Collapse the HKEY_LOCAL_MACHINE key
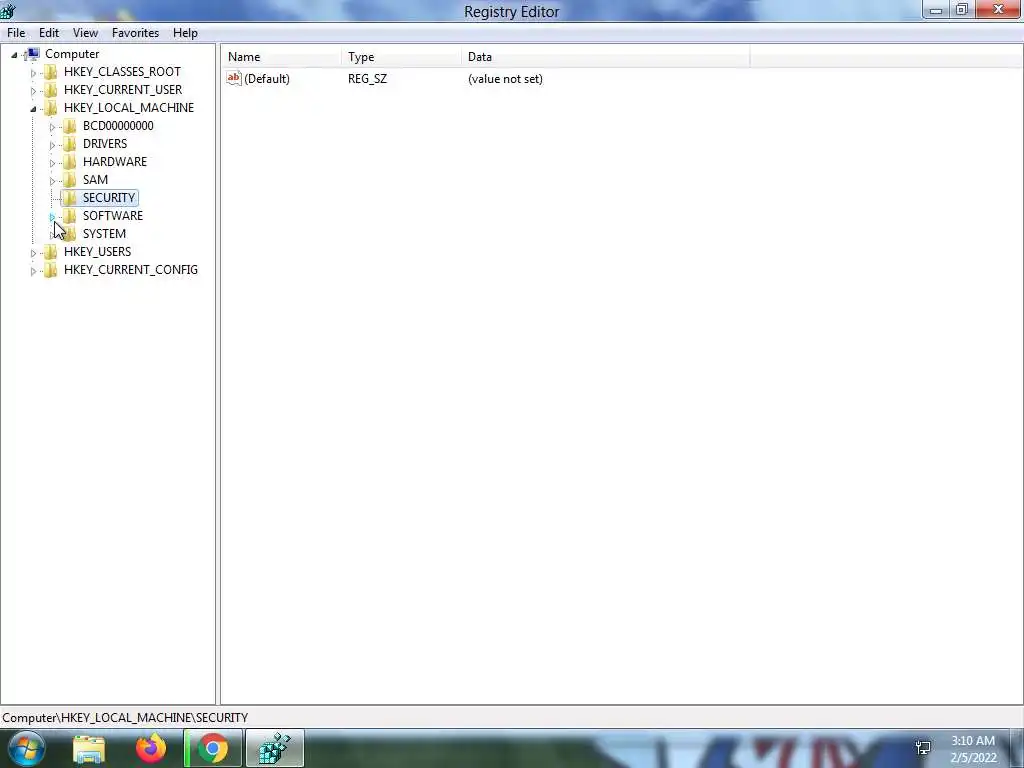Screen dimensions: 1024x768 tap(33, 109)
